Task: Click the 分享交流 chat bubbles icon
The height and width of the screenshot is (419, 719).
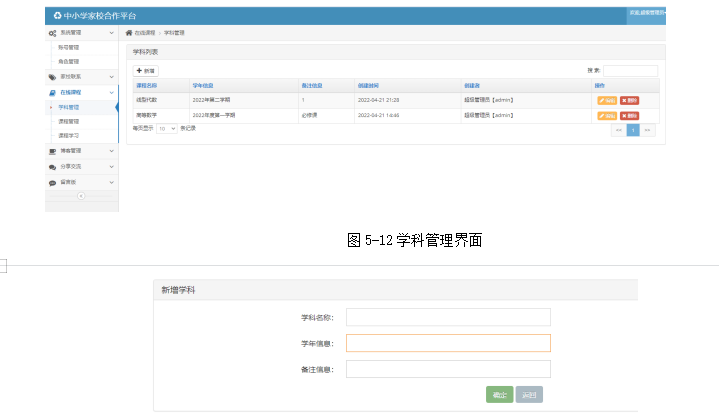Action: tap(52, 167)
